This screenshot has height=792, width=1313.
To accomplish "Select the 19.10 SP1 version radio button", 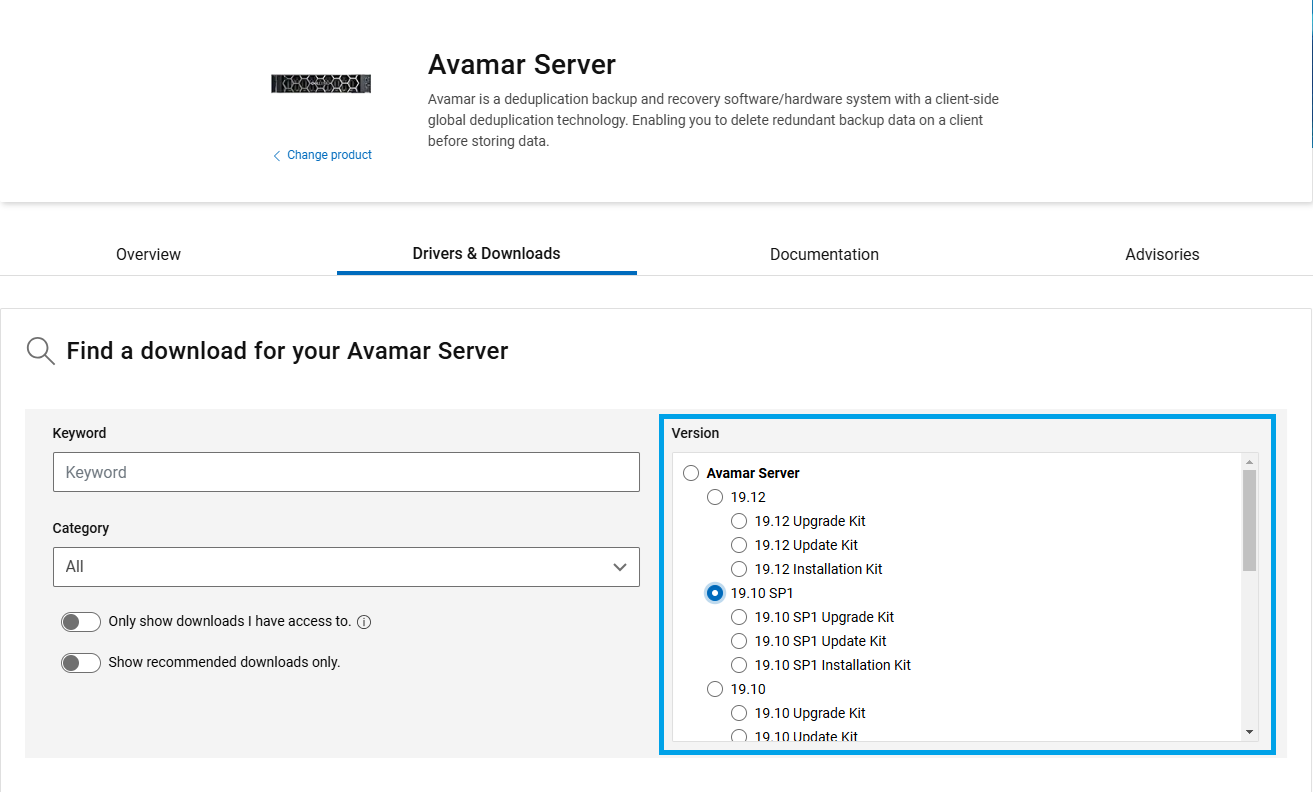I will [715, 592].
